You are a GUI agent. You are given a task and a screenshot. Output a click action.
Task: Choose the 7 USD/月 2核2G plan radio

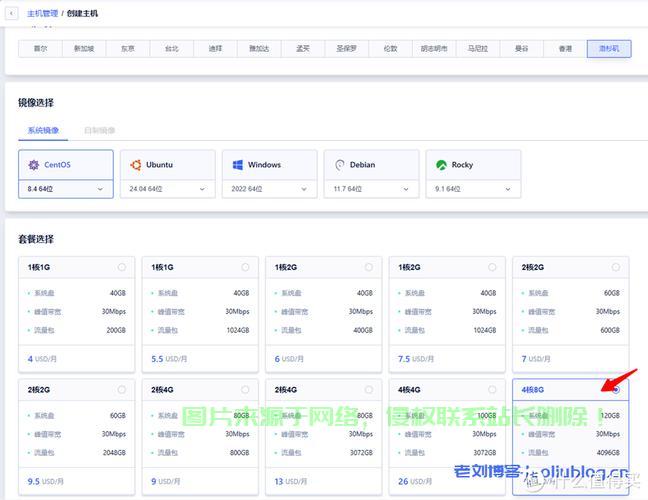tap(615, 267)
